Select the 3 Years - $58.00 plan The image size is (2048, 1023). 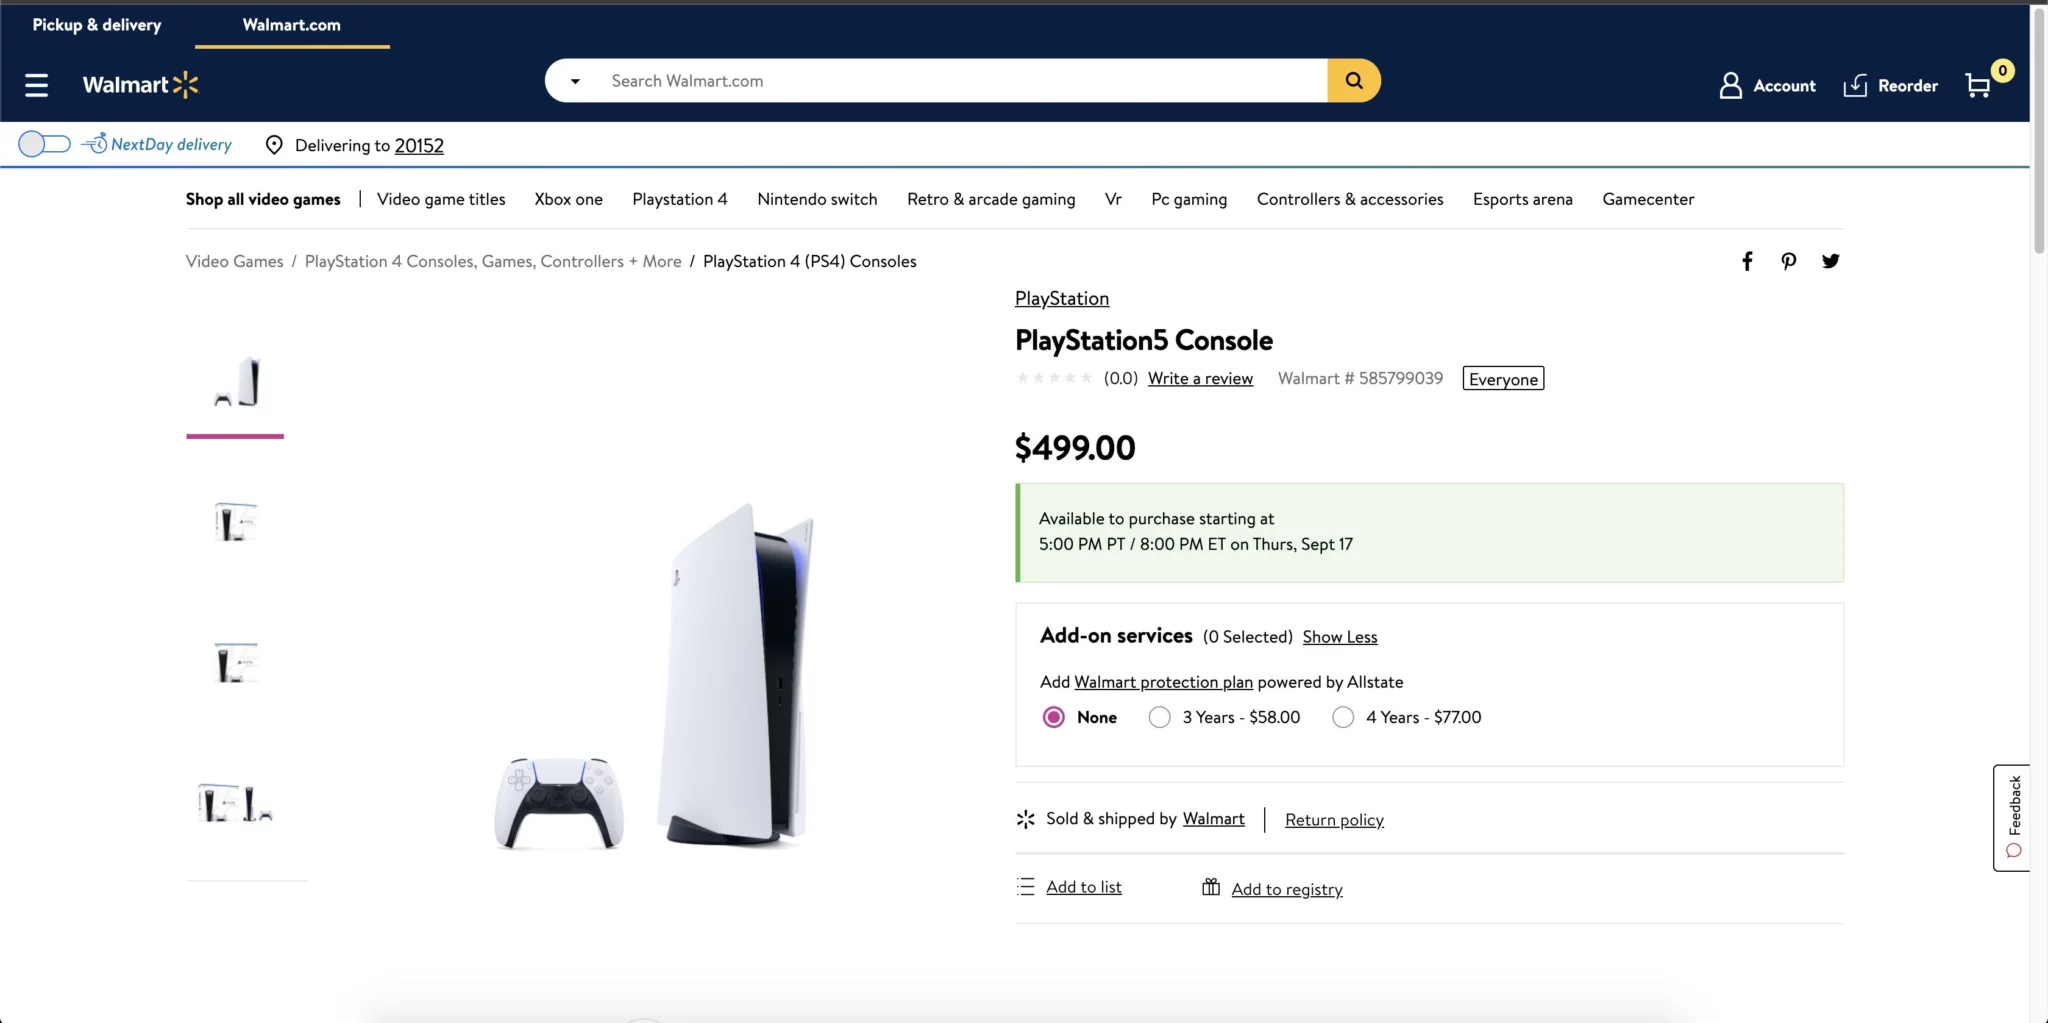(x=1160, y=717)
